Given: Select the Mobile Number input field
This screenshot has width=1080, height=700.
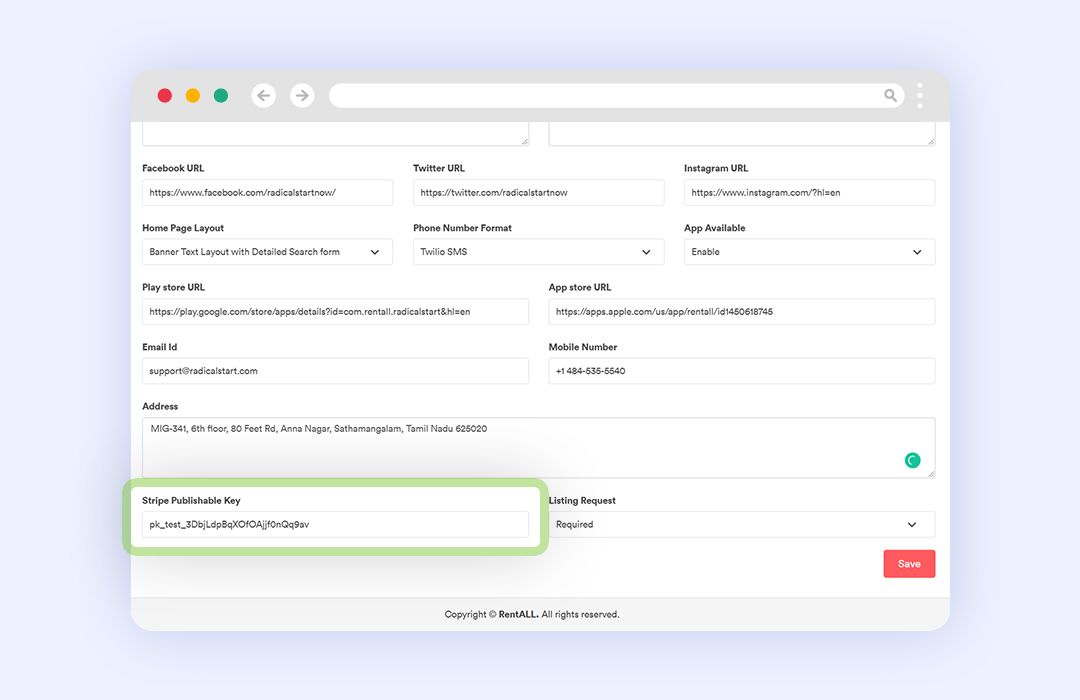Looking at the screenshot, I should [742, 371].
